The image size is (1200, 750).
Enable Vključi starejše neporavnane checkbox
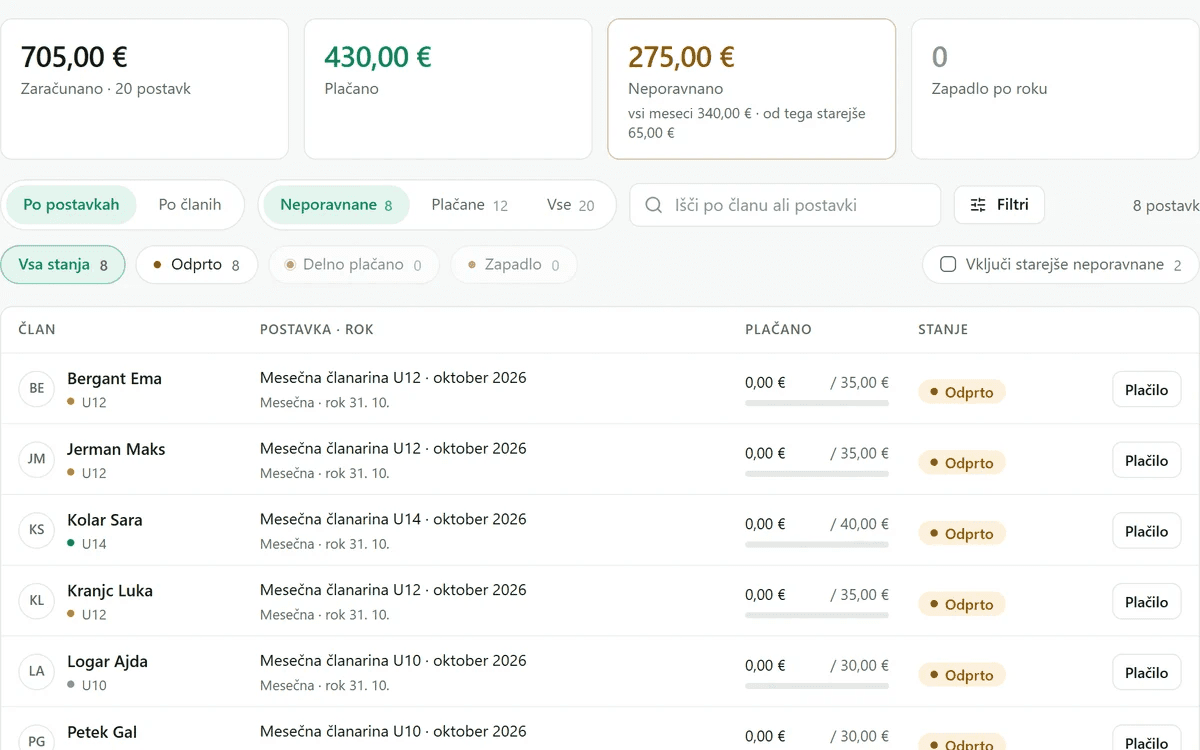(948, 265)
